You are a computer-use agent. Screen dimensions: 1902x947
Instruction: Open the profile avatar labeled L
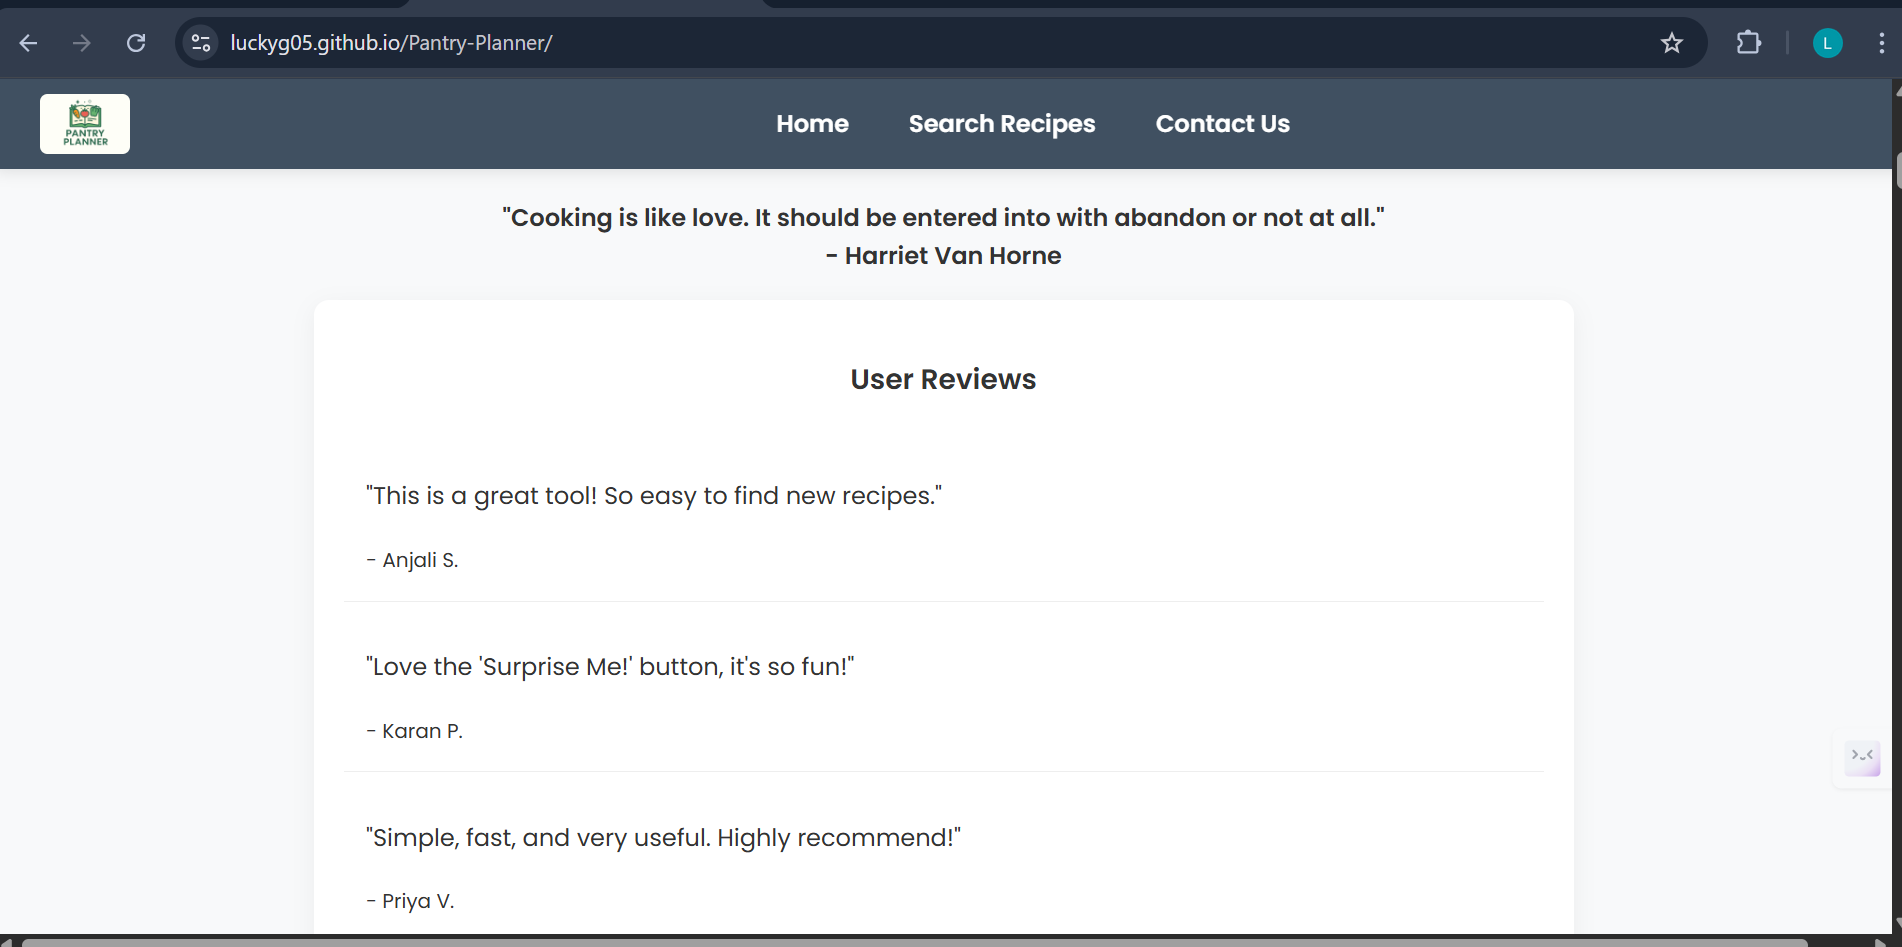click(1828, 43)
